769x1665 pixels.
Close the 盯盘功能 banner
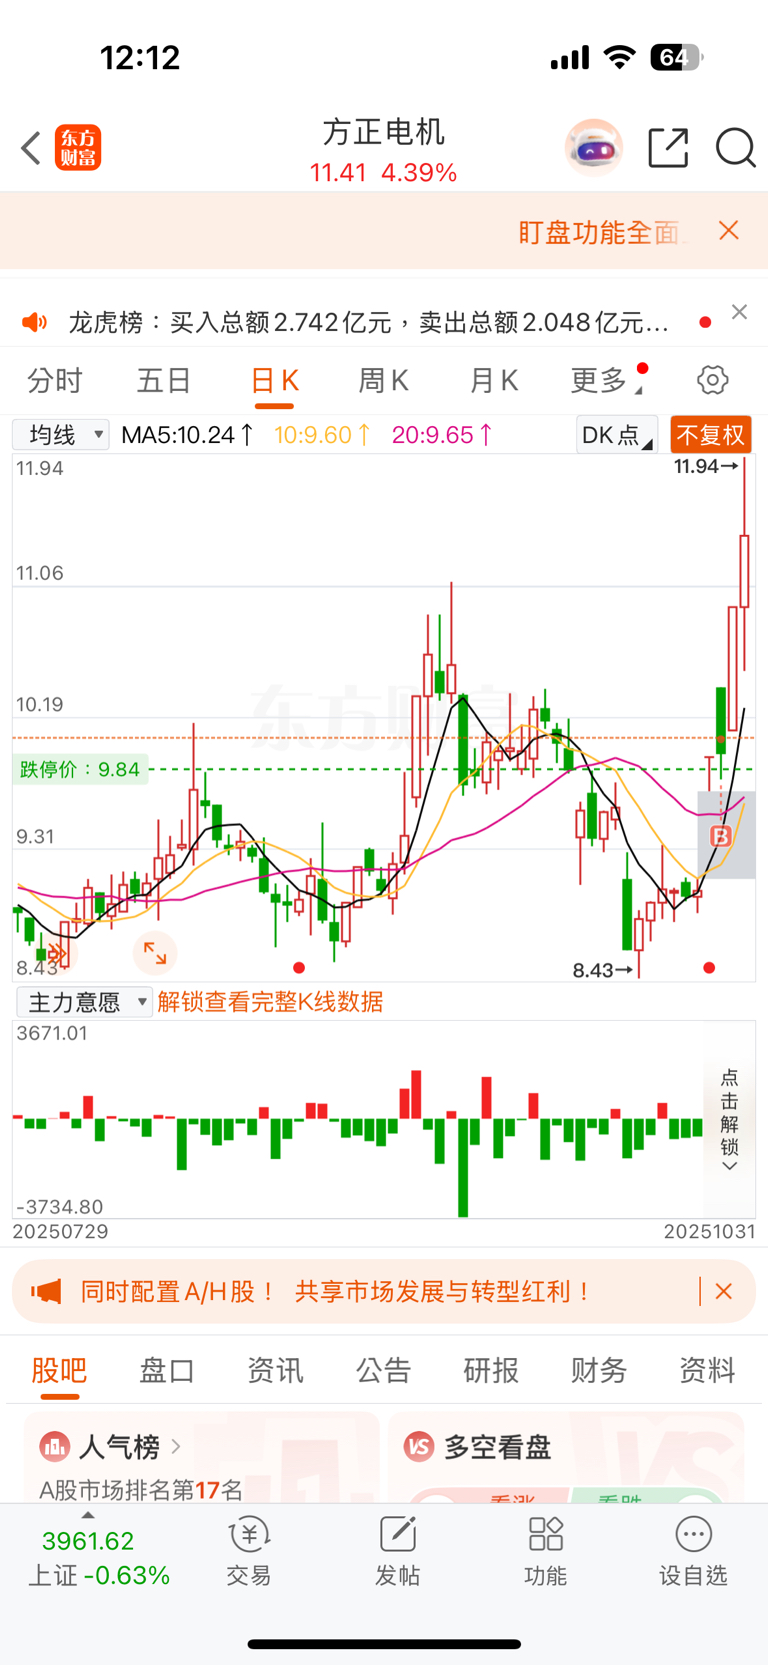[x=729, y=231]
